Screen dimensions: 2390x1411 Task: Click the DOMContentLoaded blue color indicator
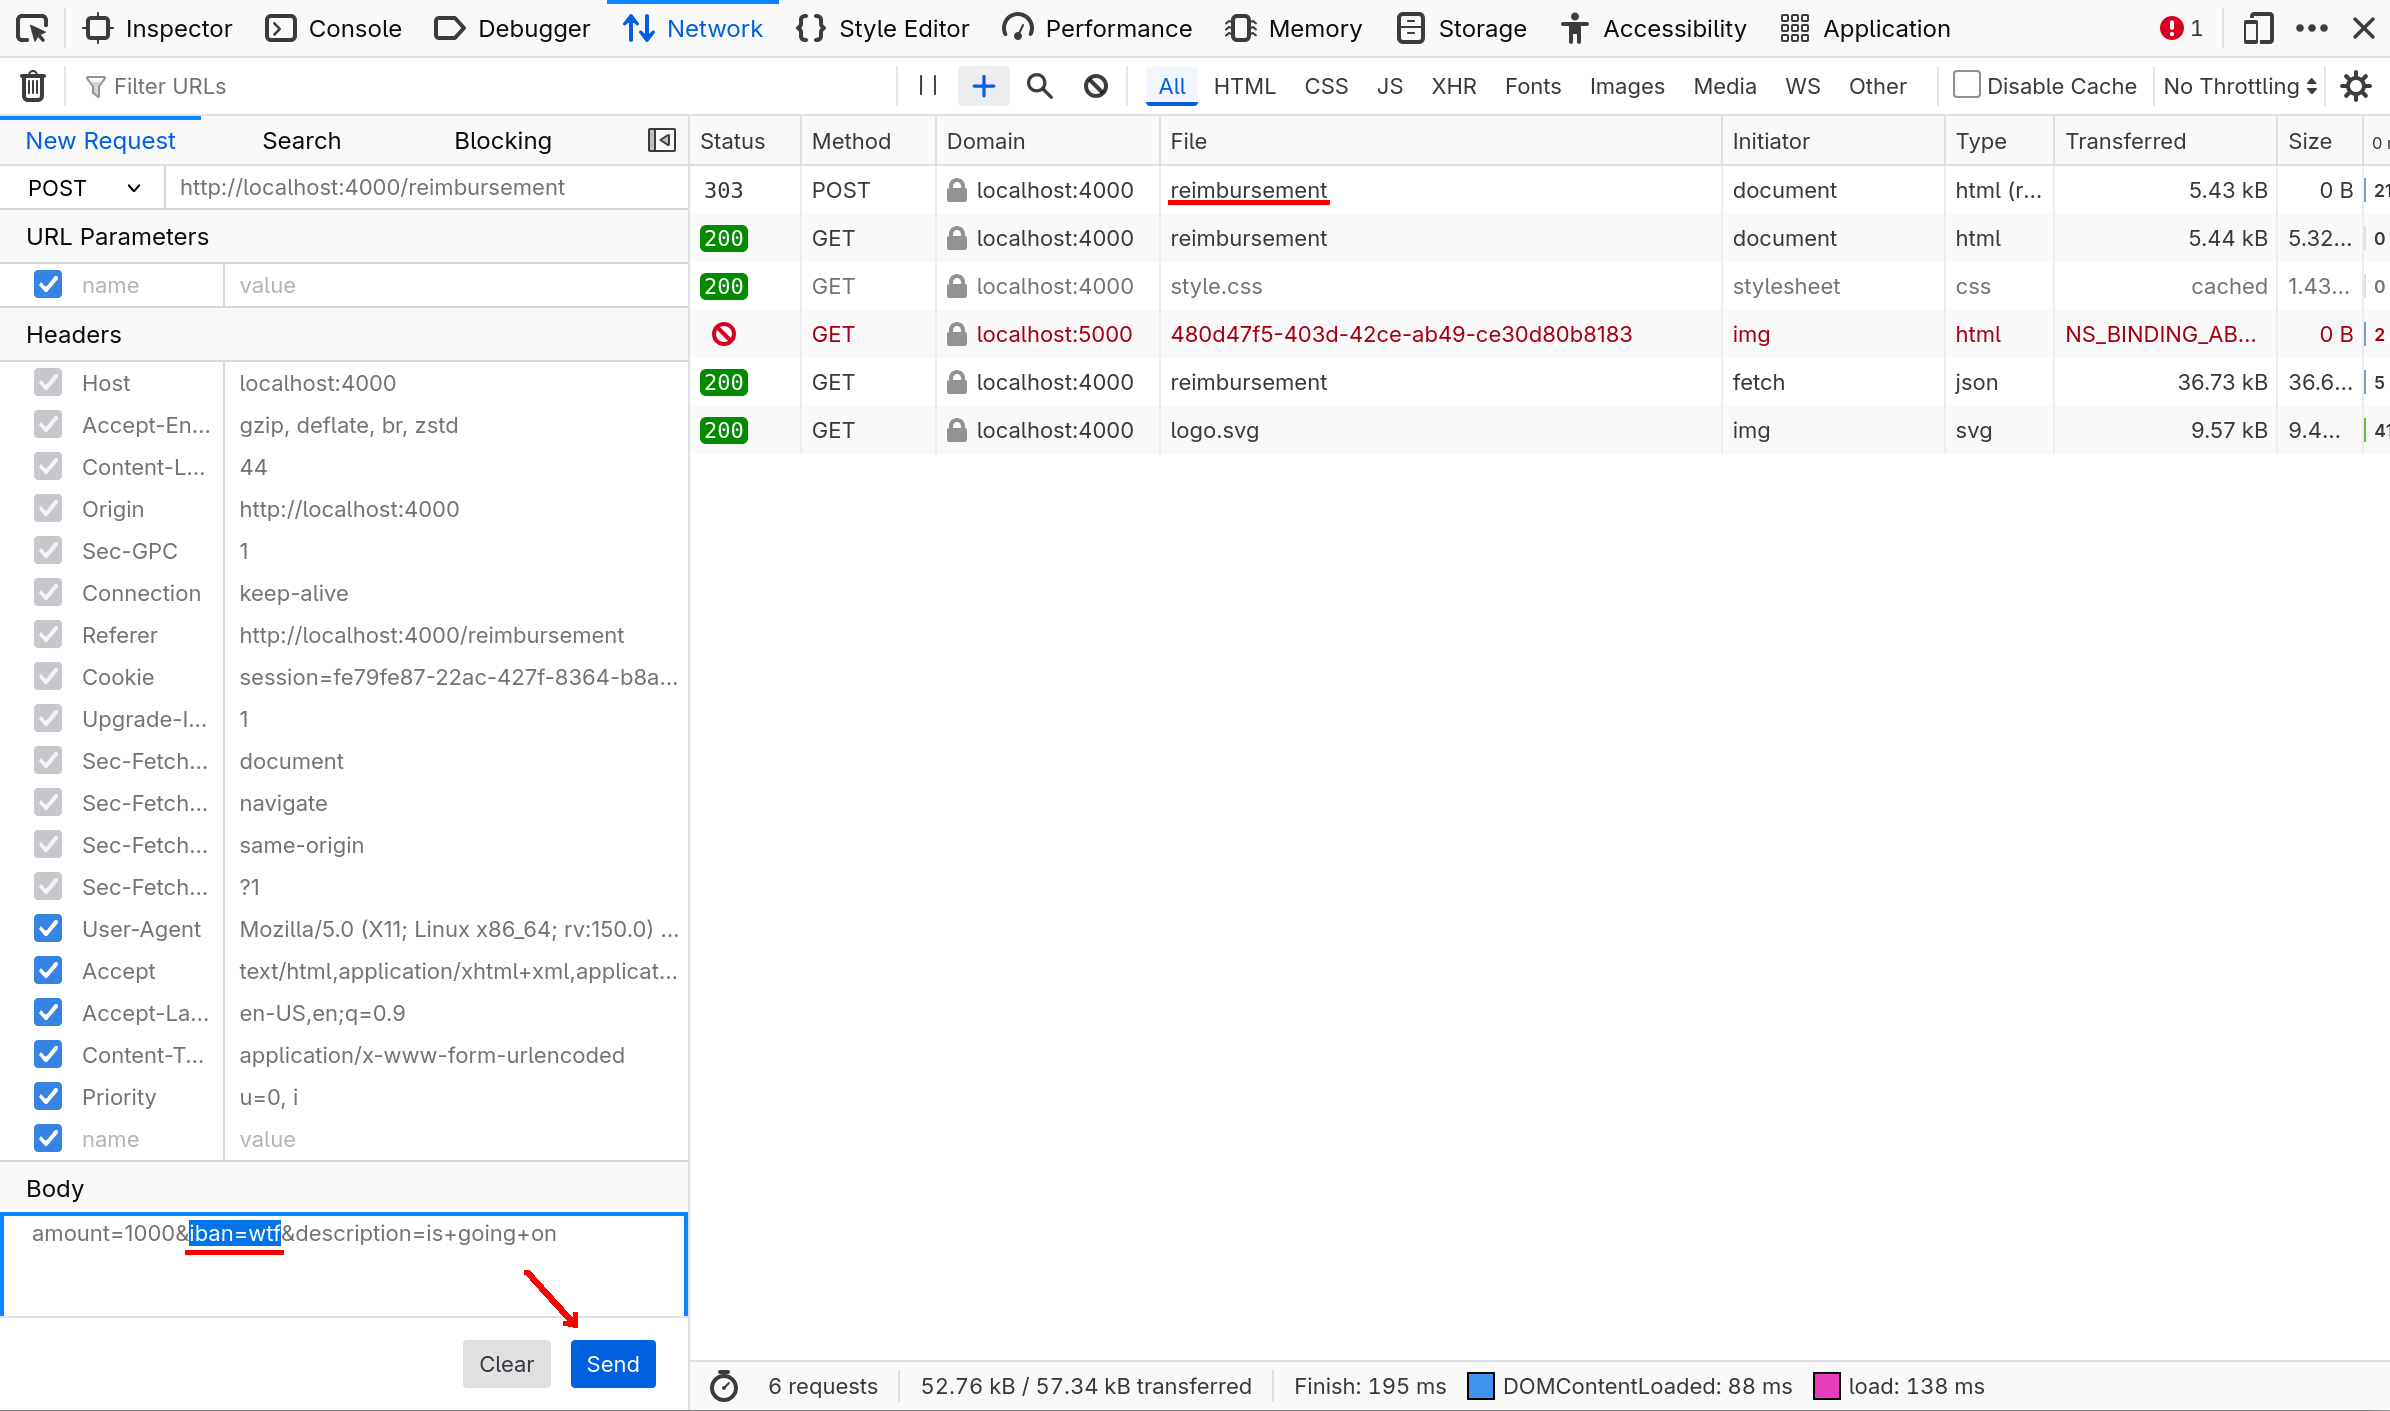(x=1480, y=1386)
